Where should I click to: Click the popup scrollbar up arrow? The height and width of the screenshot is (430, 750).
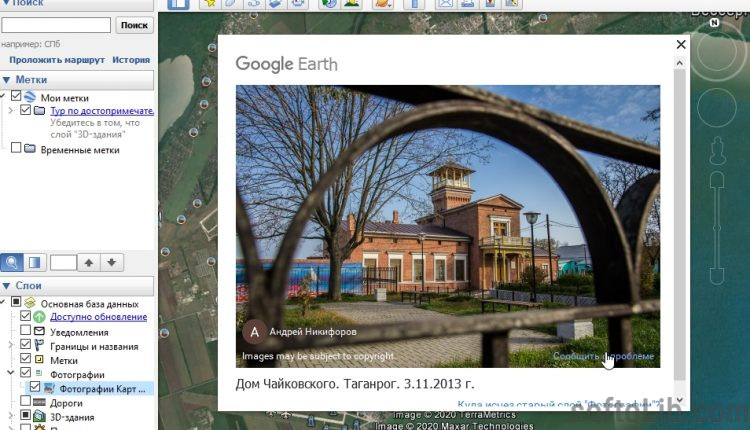[x=680, y=63]
